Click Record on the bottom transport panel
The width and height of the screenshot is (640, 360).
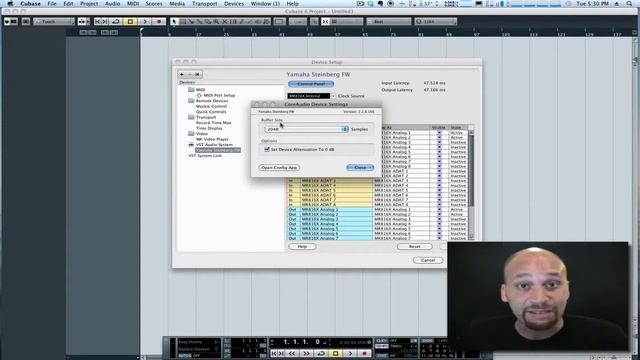tap(364, 353)
